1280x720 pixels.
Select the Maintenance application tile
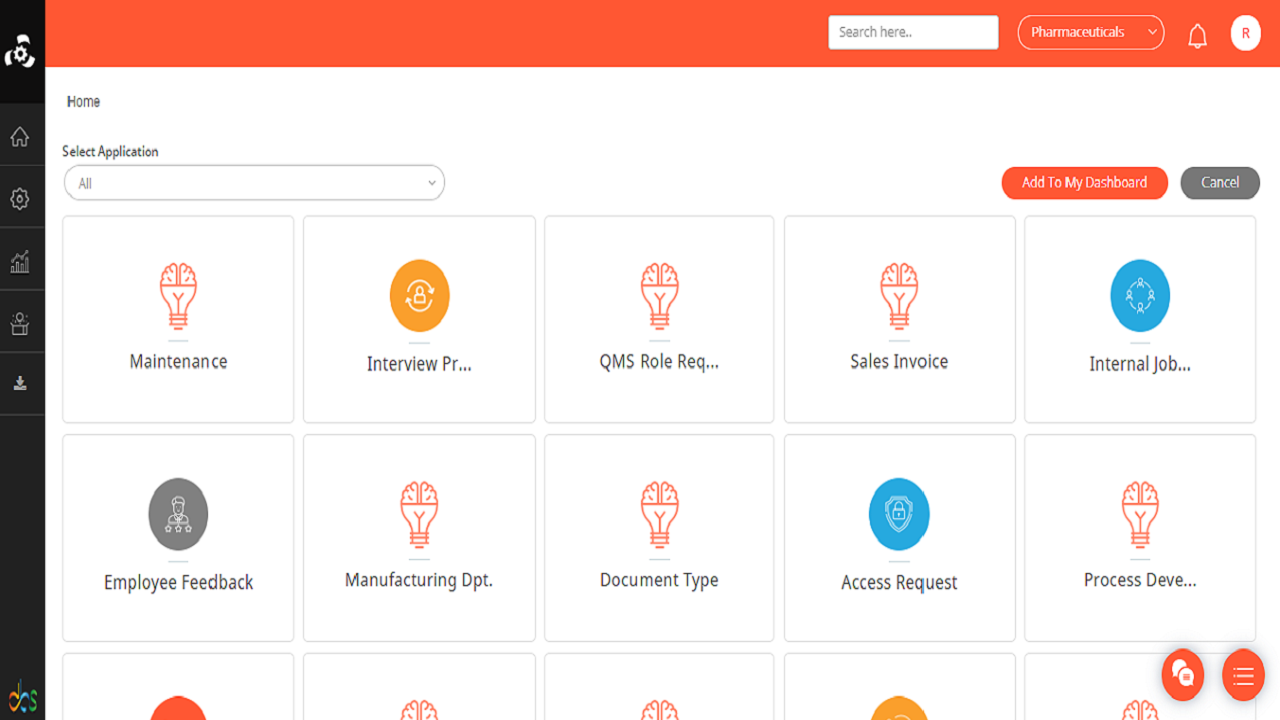point(178,319)
